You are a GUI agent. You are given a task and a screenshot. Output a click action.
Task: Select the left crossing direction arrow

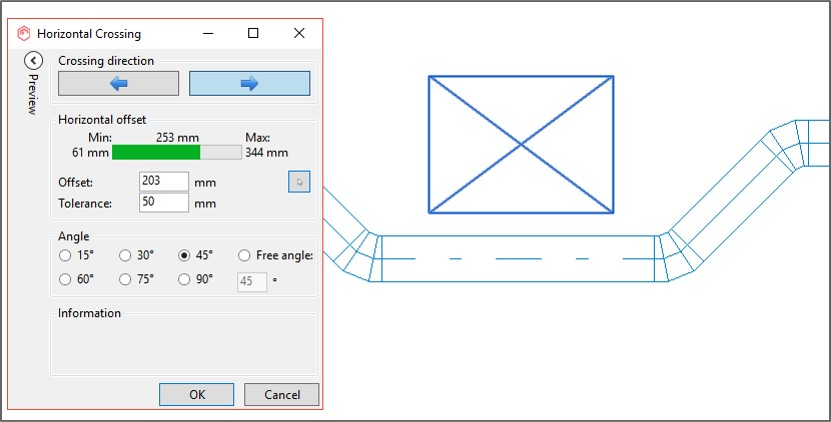tap(118, 83)
